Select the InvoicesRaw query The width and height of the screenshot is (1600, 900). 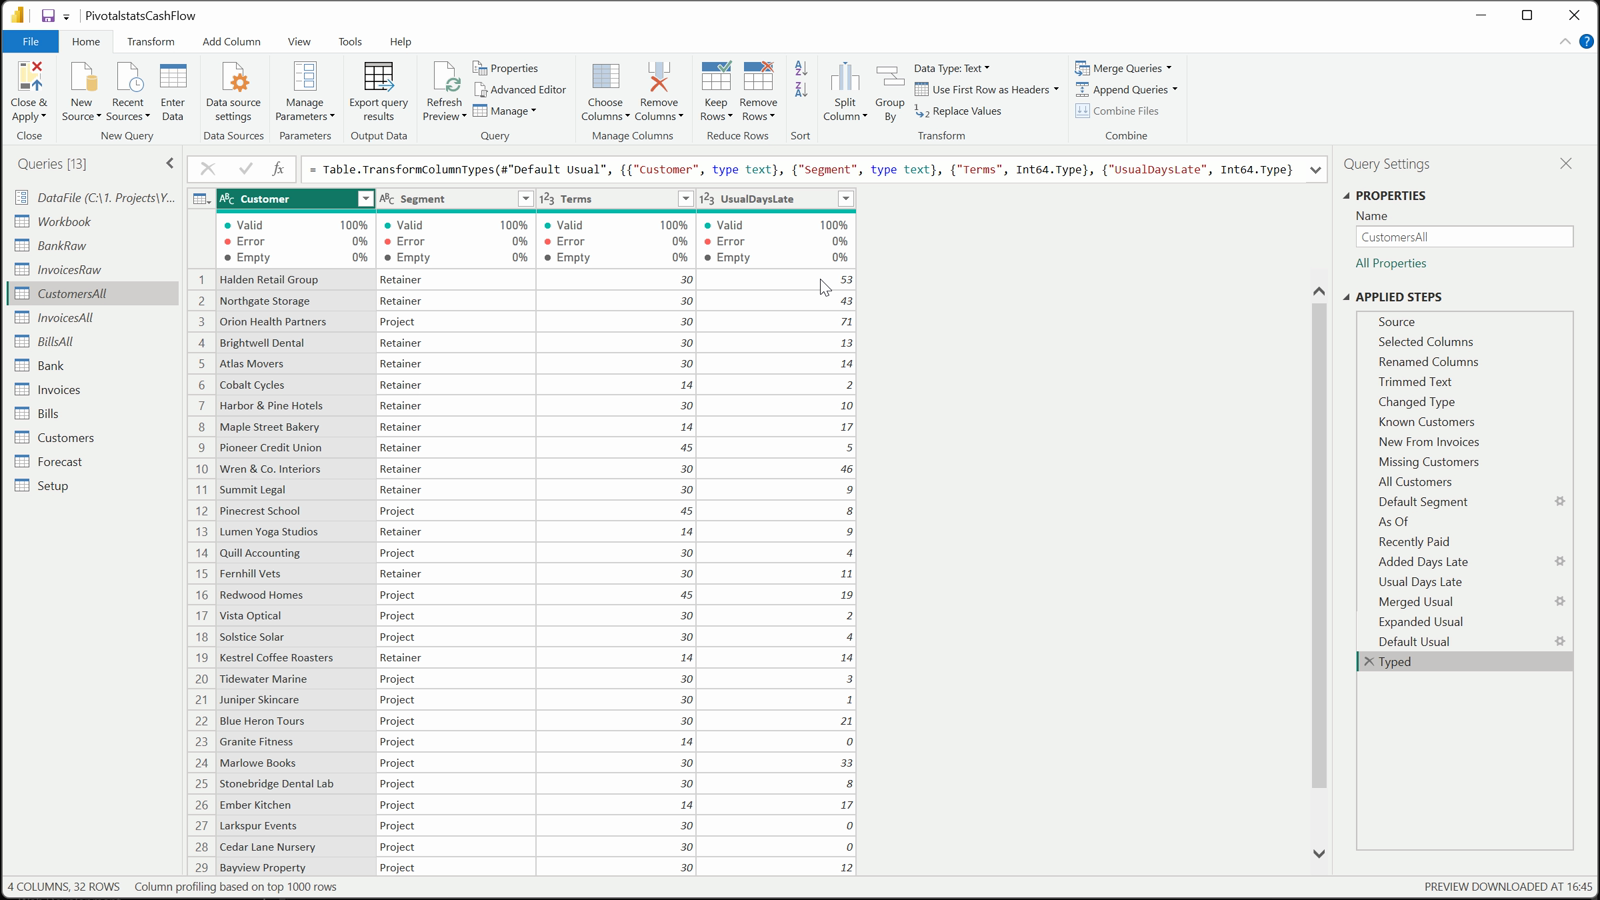[93, 270]
